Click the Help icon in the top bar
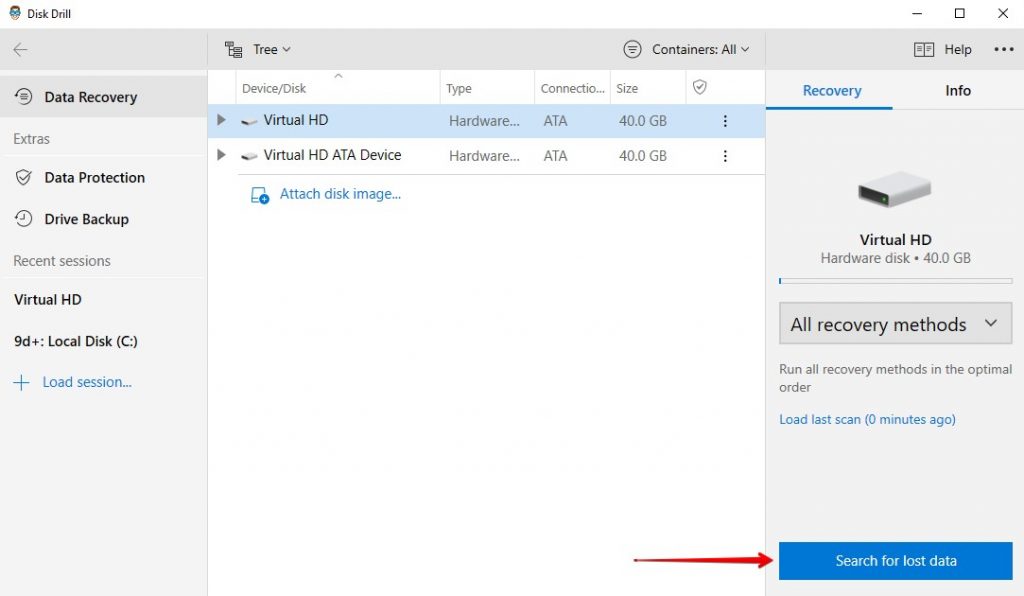Screen dimensions: 1024x596 tap(925, 48)
